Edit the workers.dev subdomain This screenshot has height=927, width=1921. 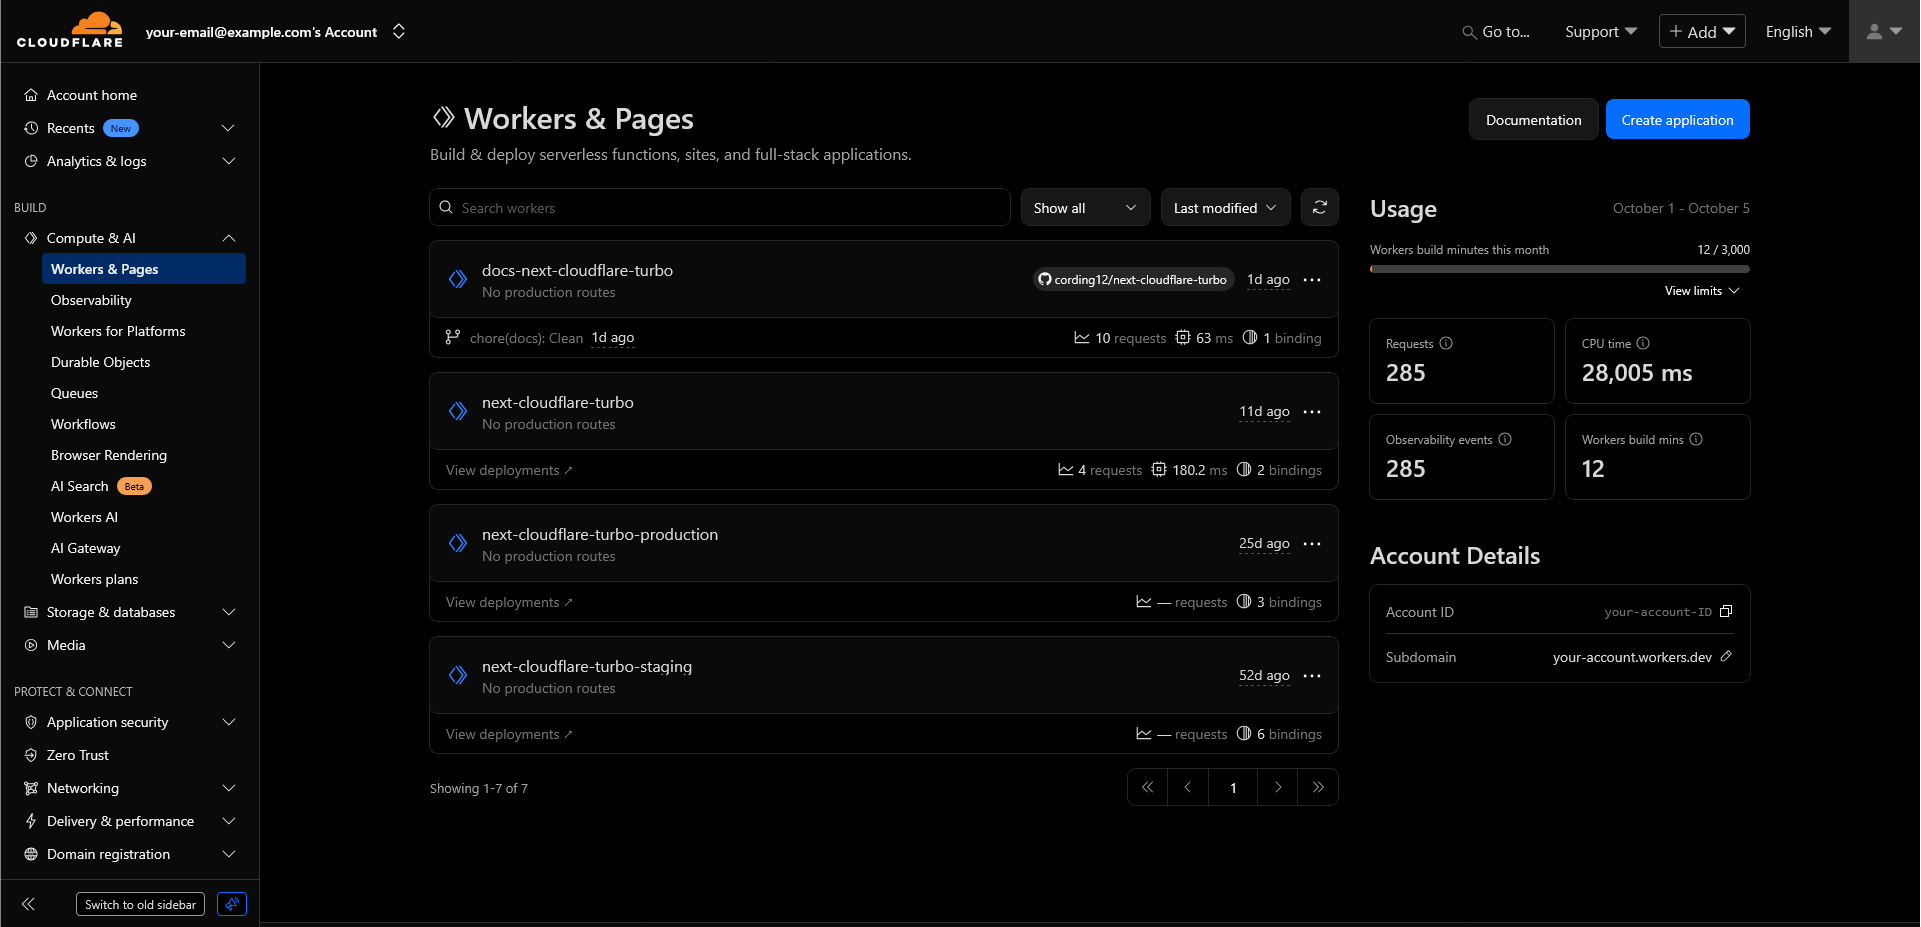[x=1726, y=657]
